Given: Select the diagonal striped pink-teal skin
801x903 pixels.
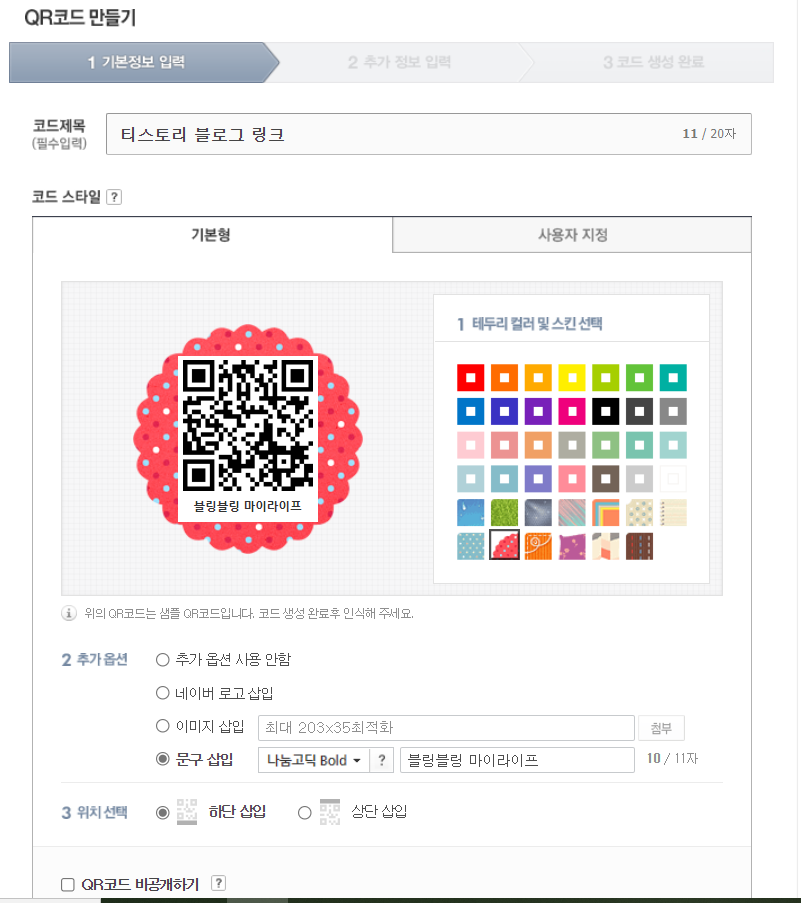Looking at the screenshot, I should tap(572, 513).
